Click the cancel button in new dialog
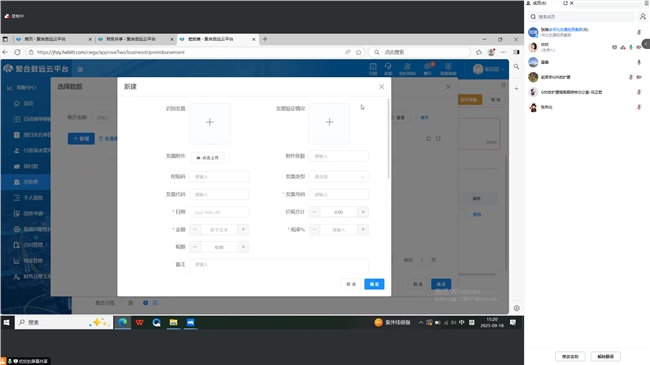 point(351,284)
